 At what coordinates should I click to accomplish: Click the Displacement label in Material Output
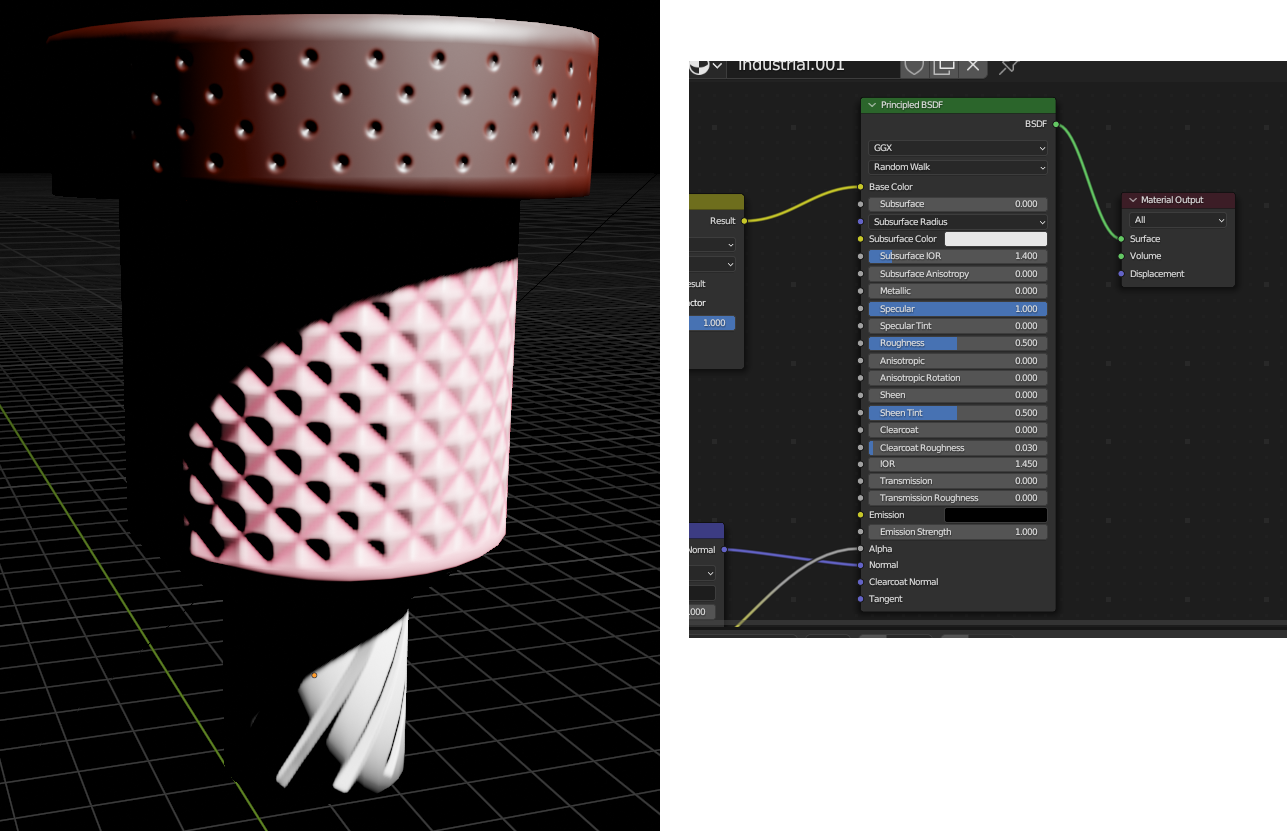click(1157, 274)
